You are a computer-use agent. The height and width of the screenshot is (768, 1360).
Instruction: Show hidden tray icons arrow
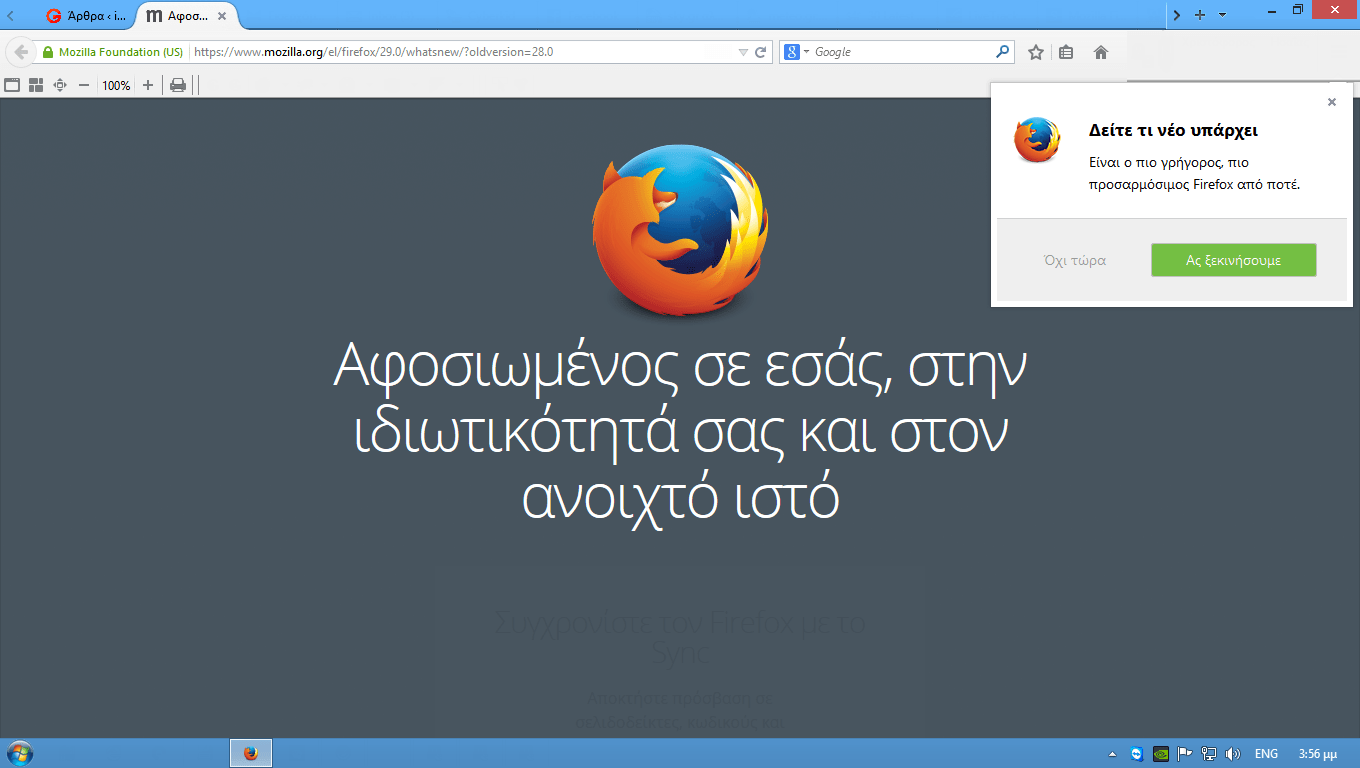point(1113,754)
